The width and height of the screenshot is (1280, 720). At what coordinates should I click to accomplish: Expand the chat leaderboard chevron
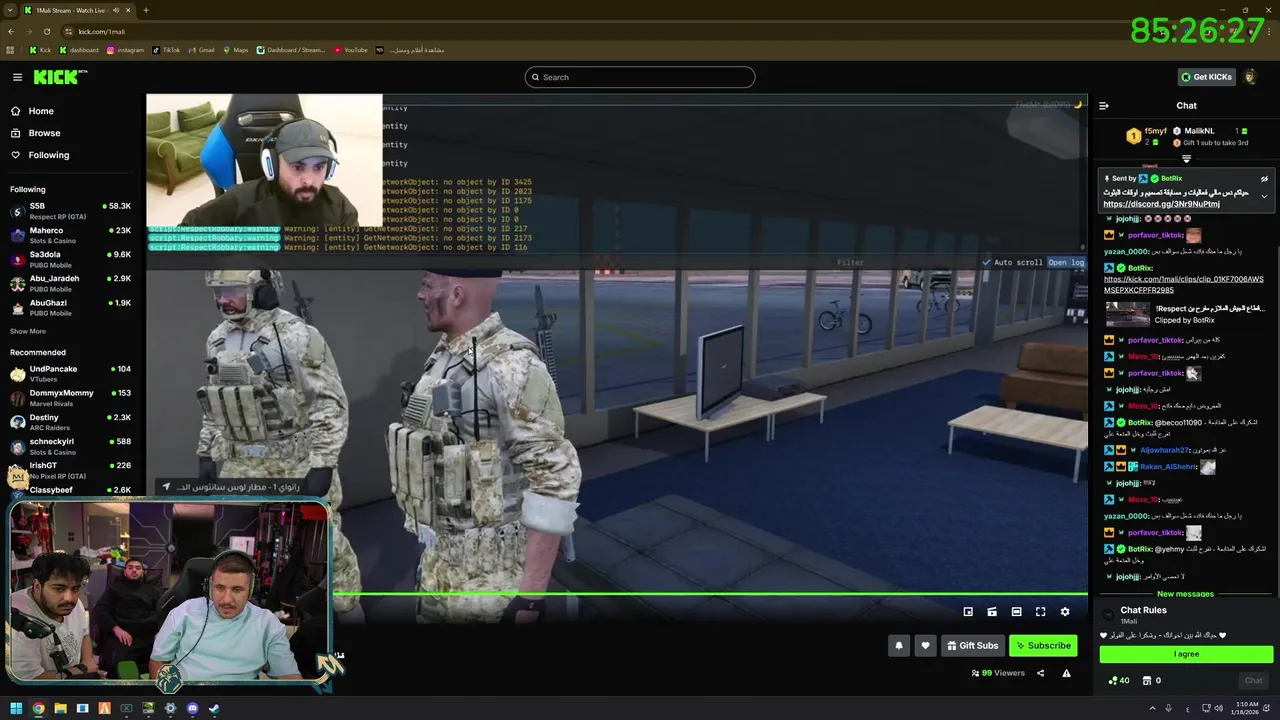click(x=1187, y=159)
